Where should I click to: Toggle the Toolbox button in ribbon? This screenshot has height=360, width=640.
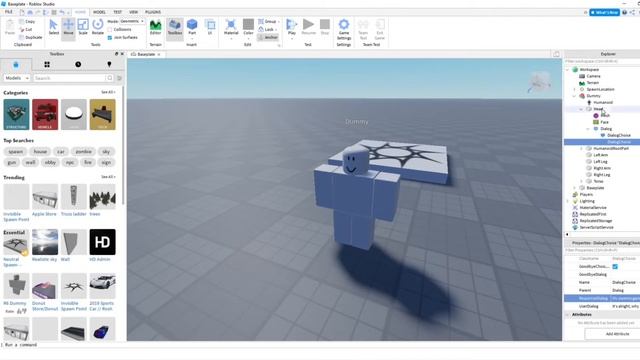coord(175,28)
